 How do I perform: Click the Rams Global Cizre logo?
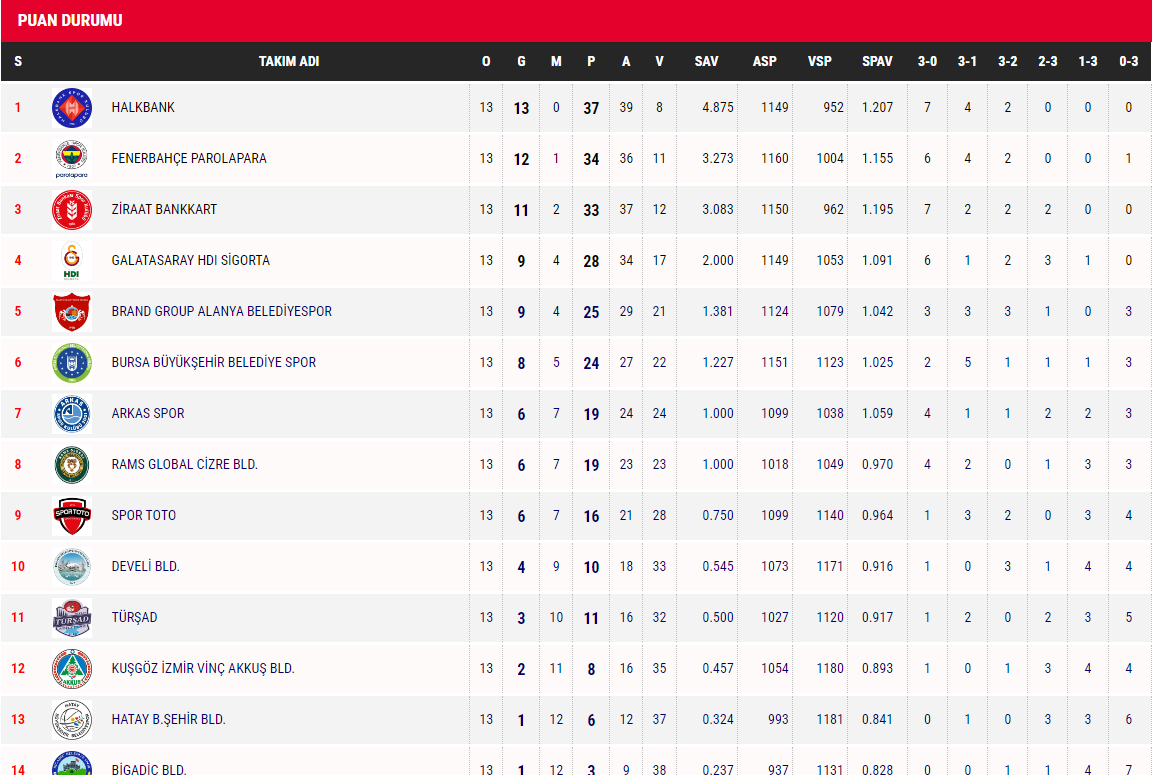pos(72,464)
